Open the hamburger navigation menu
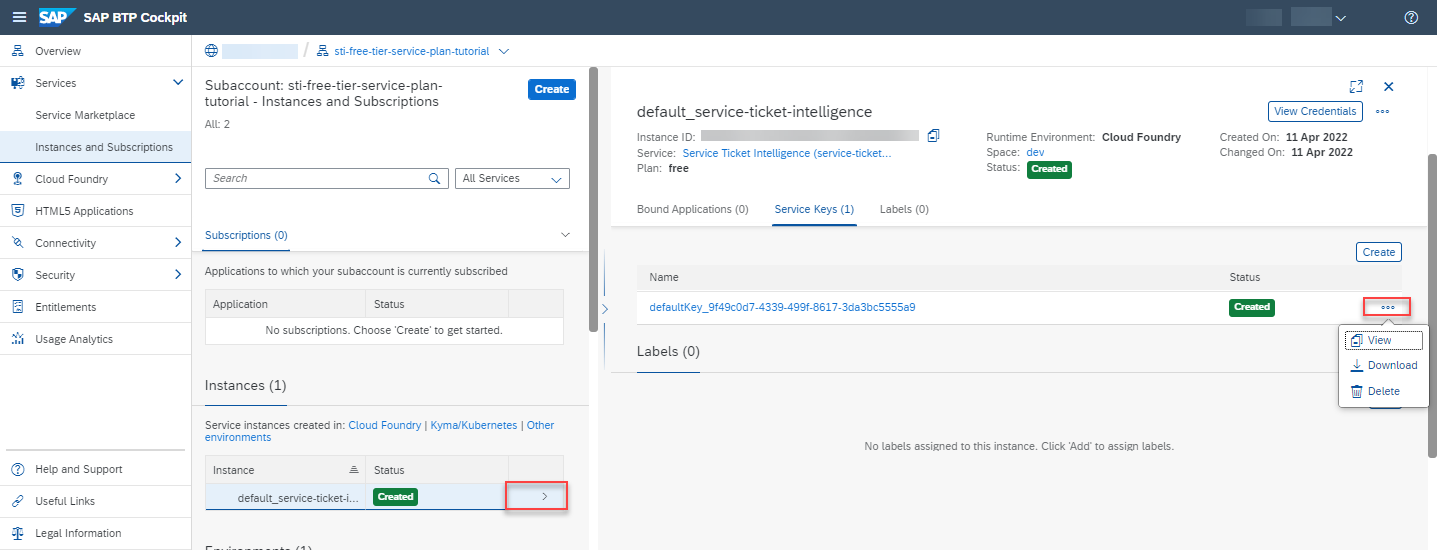Image resolution: width=1437 pixels, height=550 pixels. point(18,17)
